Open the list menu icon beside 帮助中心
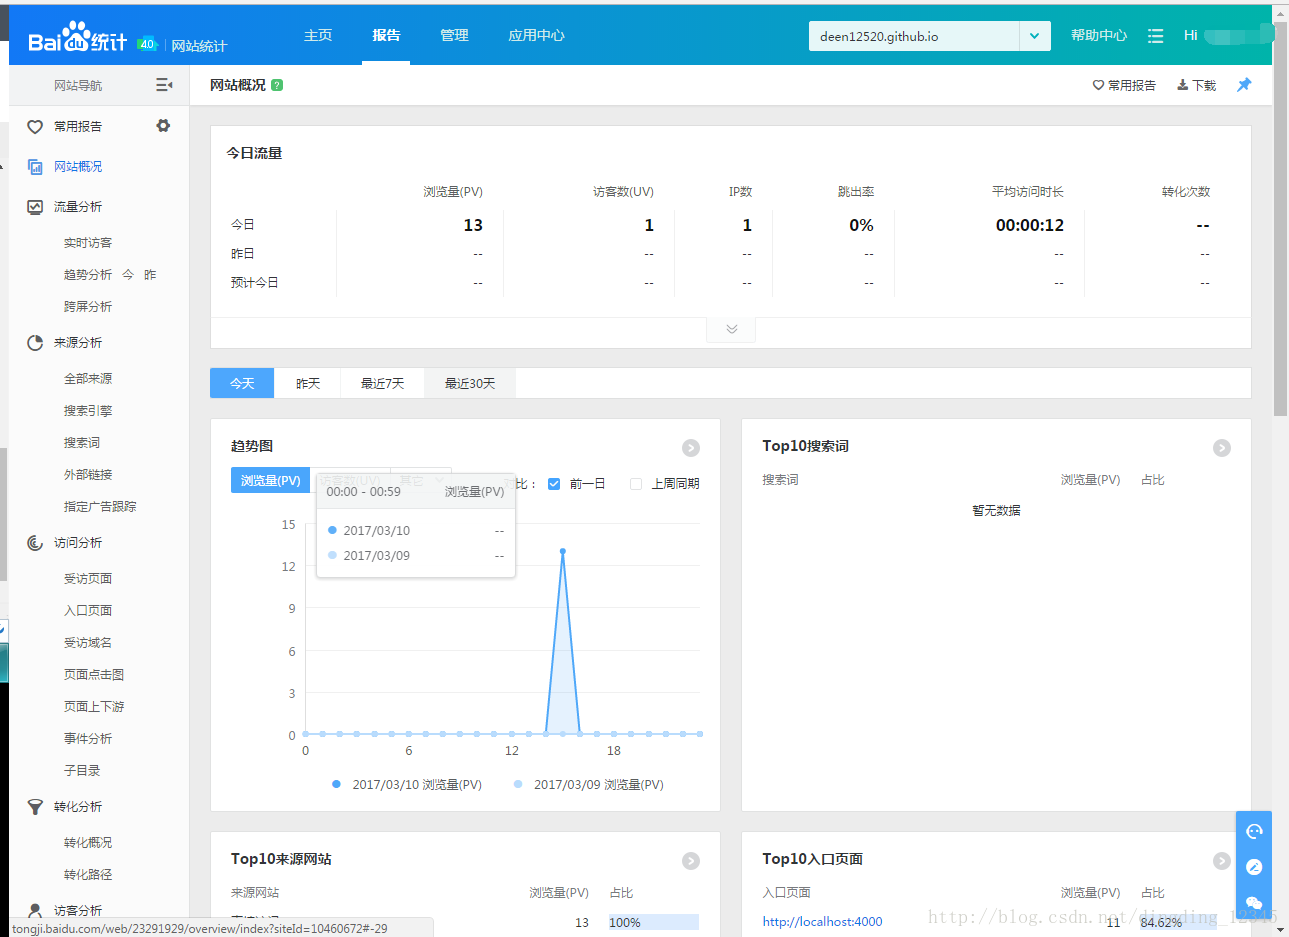 click(x=1155, y=36)
